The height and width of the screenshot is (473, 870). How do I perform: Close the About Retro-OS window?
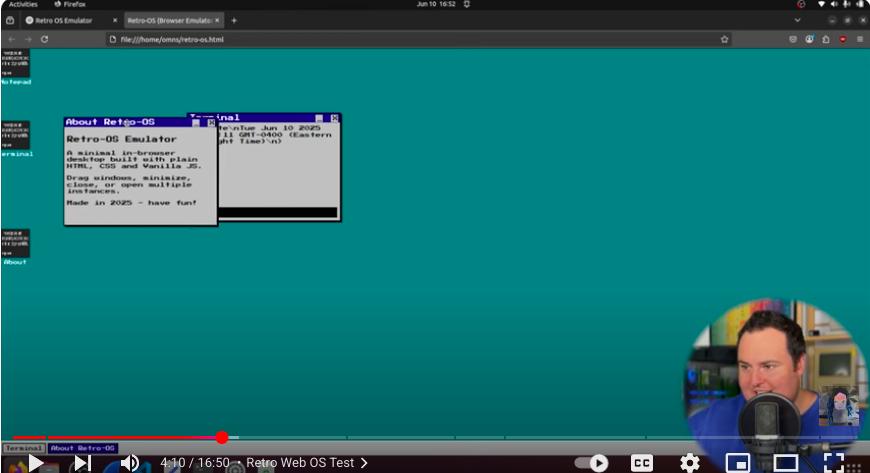pyautogui.click(x=211, y=123)
